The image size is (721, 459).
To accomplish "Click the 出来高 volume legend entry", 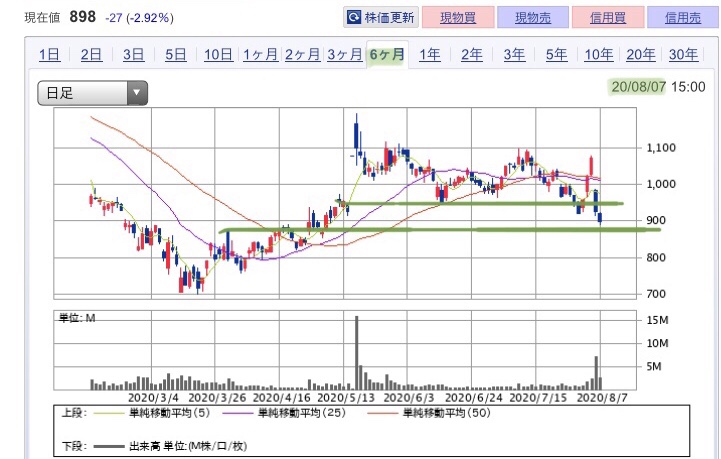I will pyautogui.click(x=170, y=446).
